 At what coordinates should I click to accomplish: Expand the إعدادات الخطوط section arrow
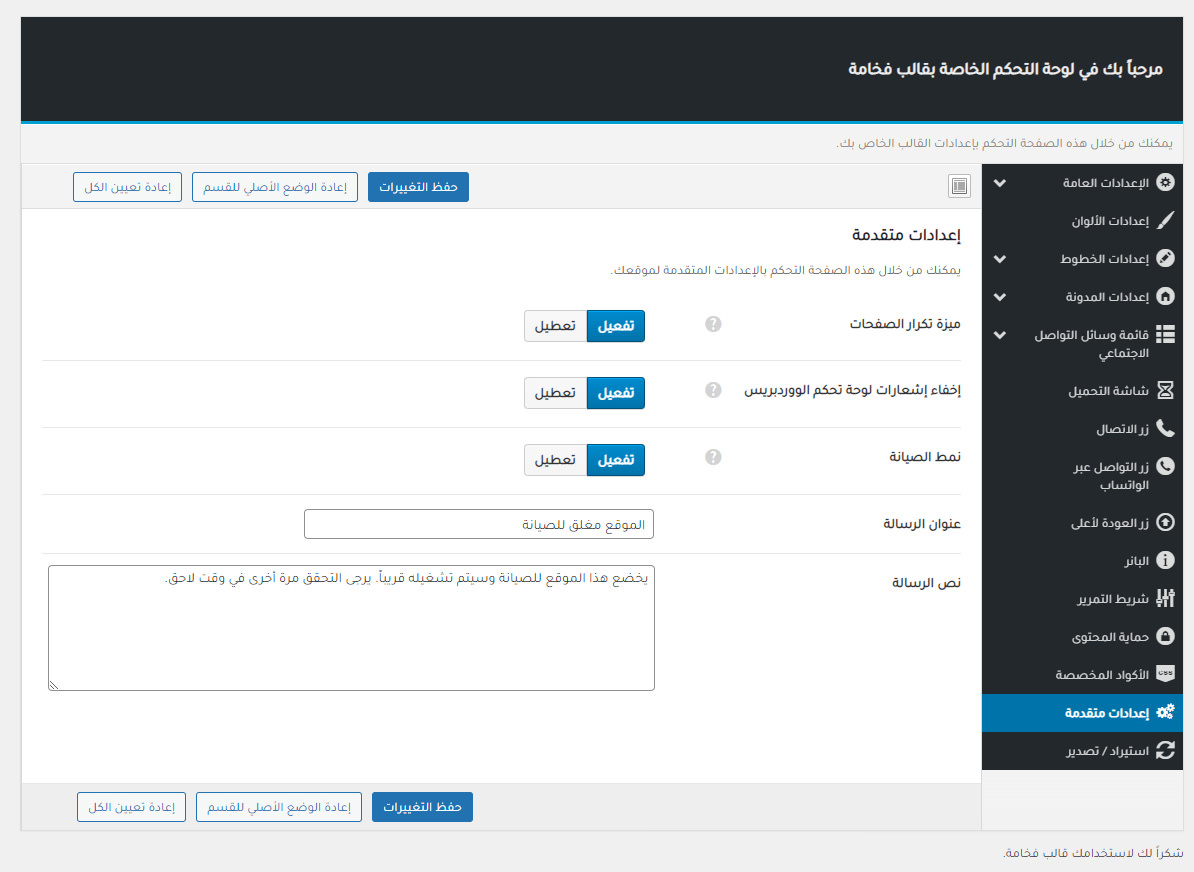click(x=1000, y=259)
